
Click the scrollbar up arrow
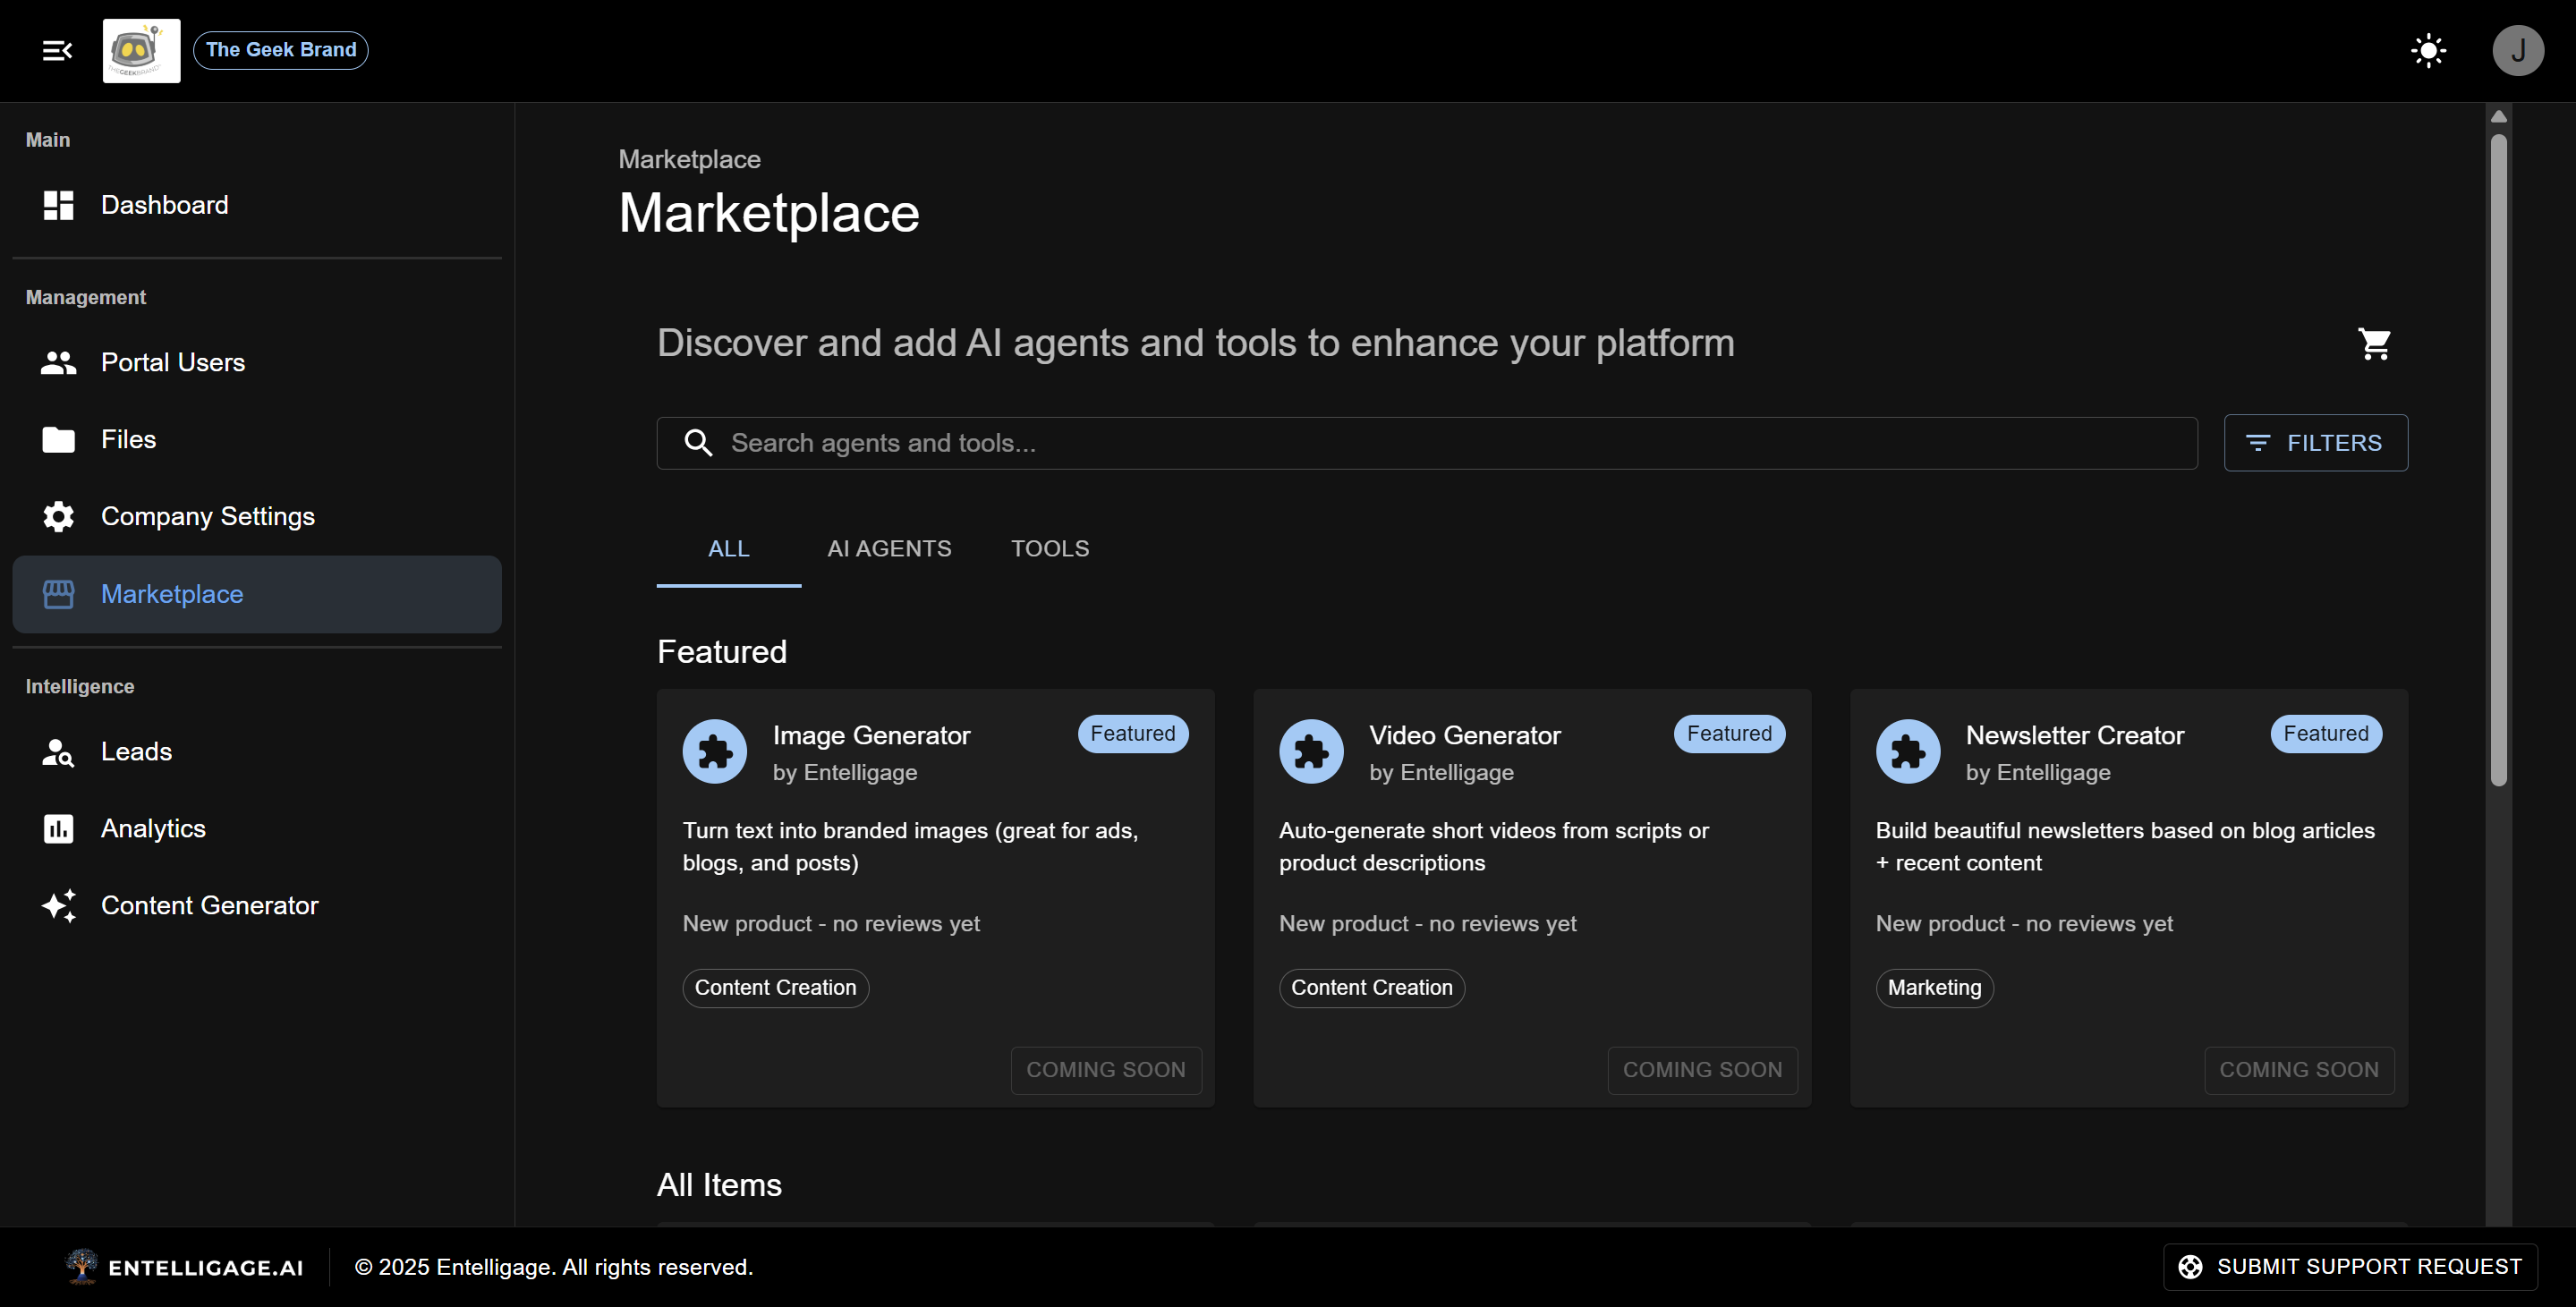click(x=2498, y=117)
